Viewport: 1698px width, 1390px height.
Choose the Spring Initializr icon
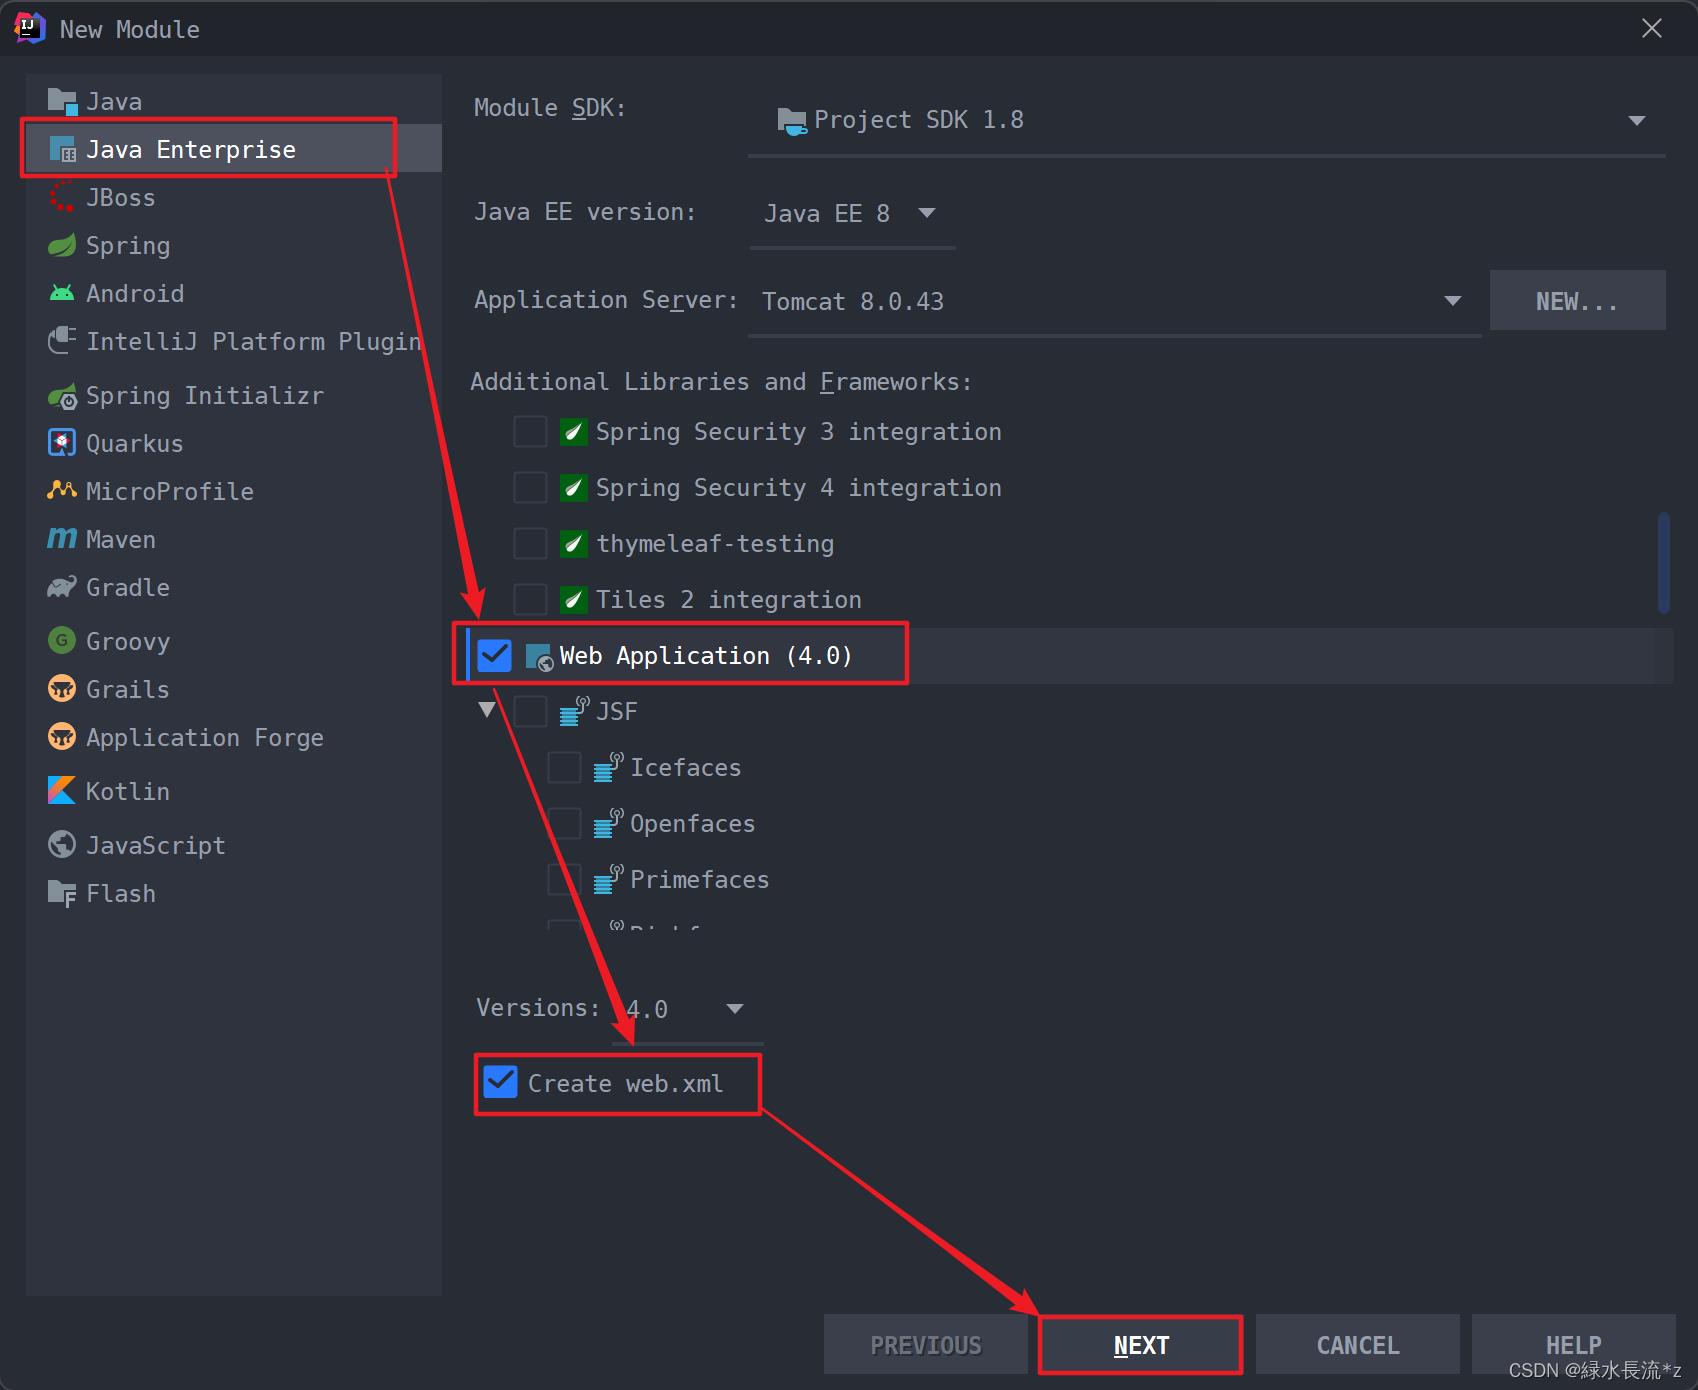[x=62, y=396]
